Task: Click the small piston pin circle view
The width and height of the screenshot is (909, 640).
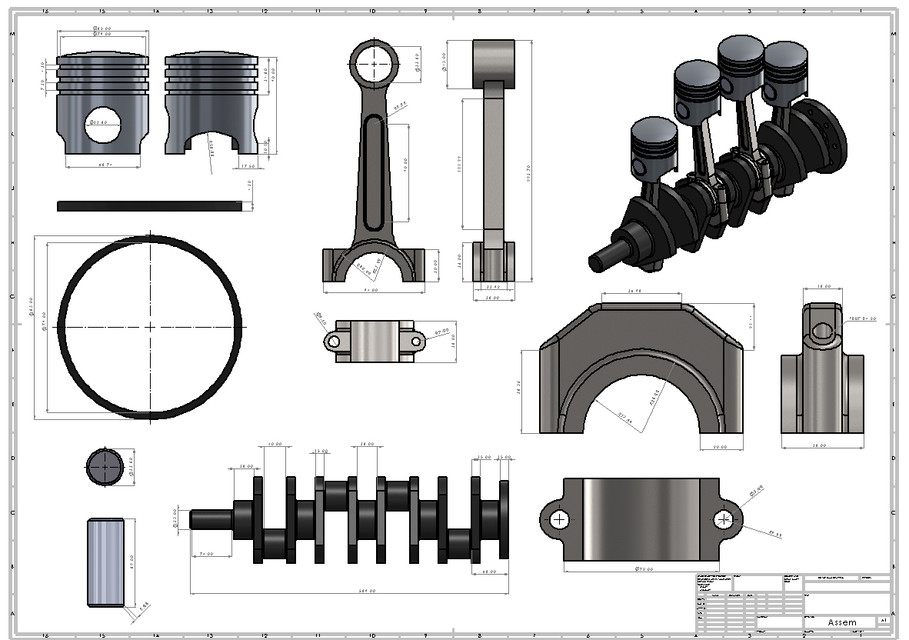Action: coord(103,465)
